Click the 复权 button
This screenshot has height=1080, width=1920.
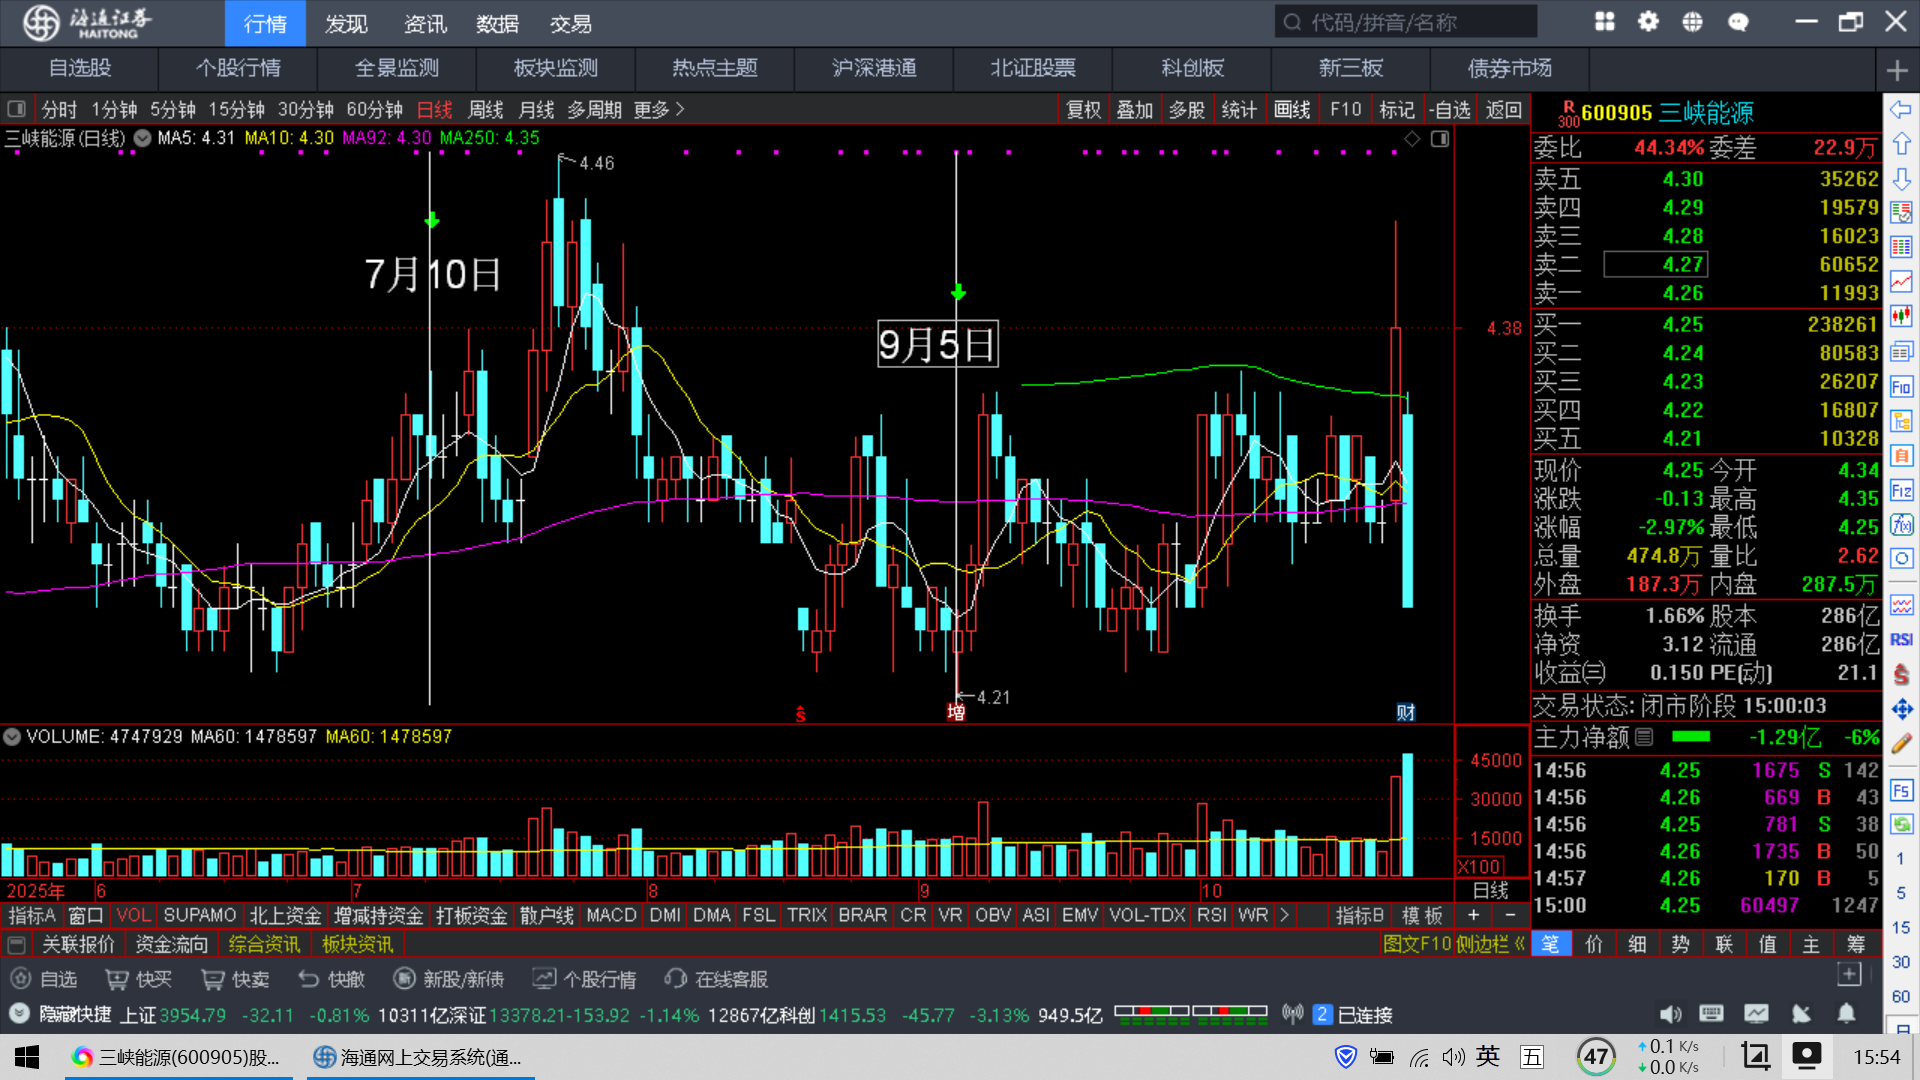pyautogui.click(x=1083, y=109)
